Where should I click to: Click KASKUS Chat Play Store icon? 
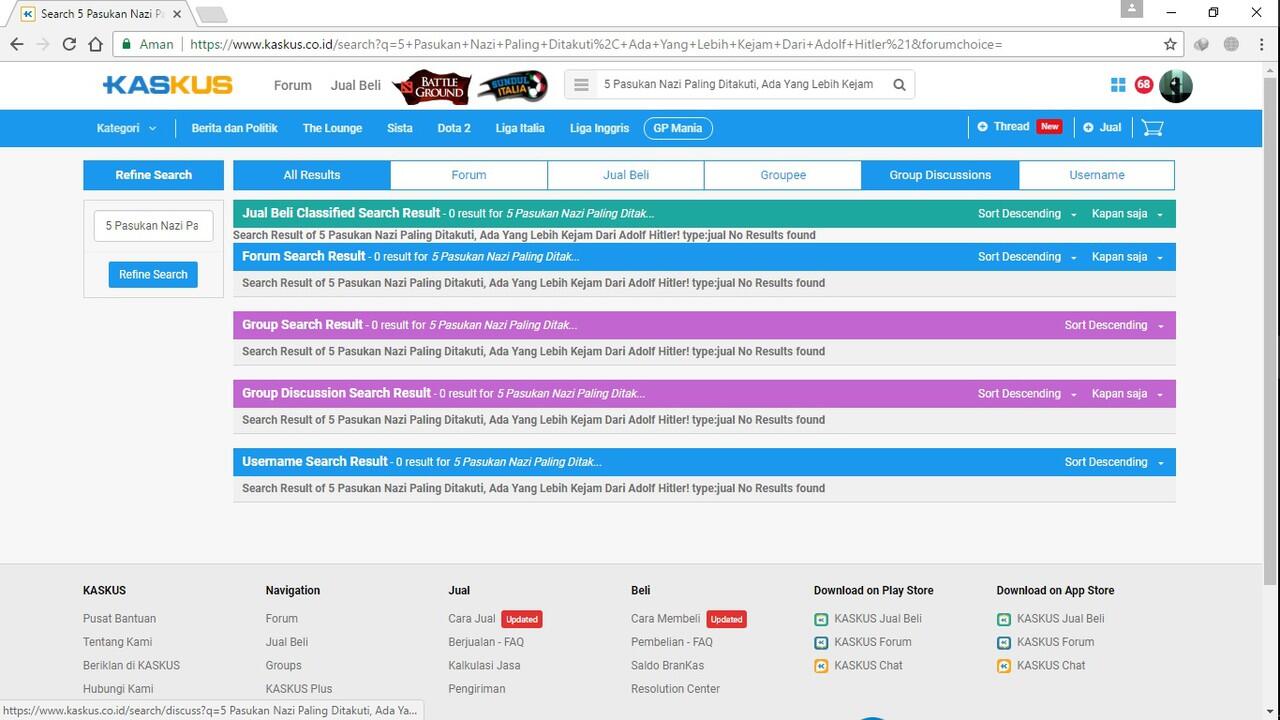[x=822, y=666]
